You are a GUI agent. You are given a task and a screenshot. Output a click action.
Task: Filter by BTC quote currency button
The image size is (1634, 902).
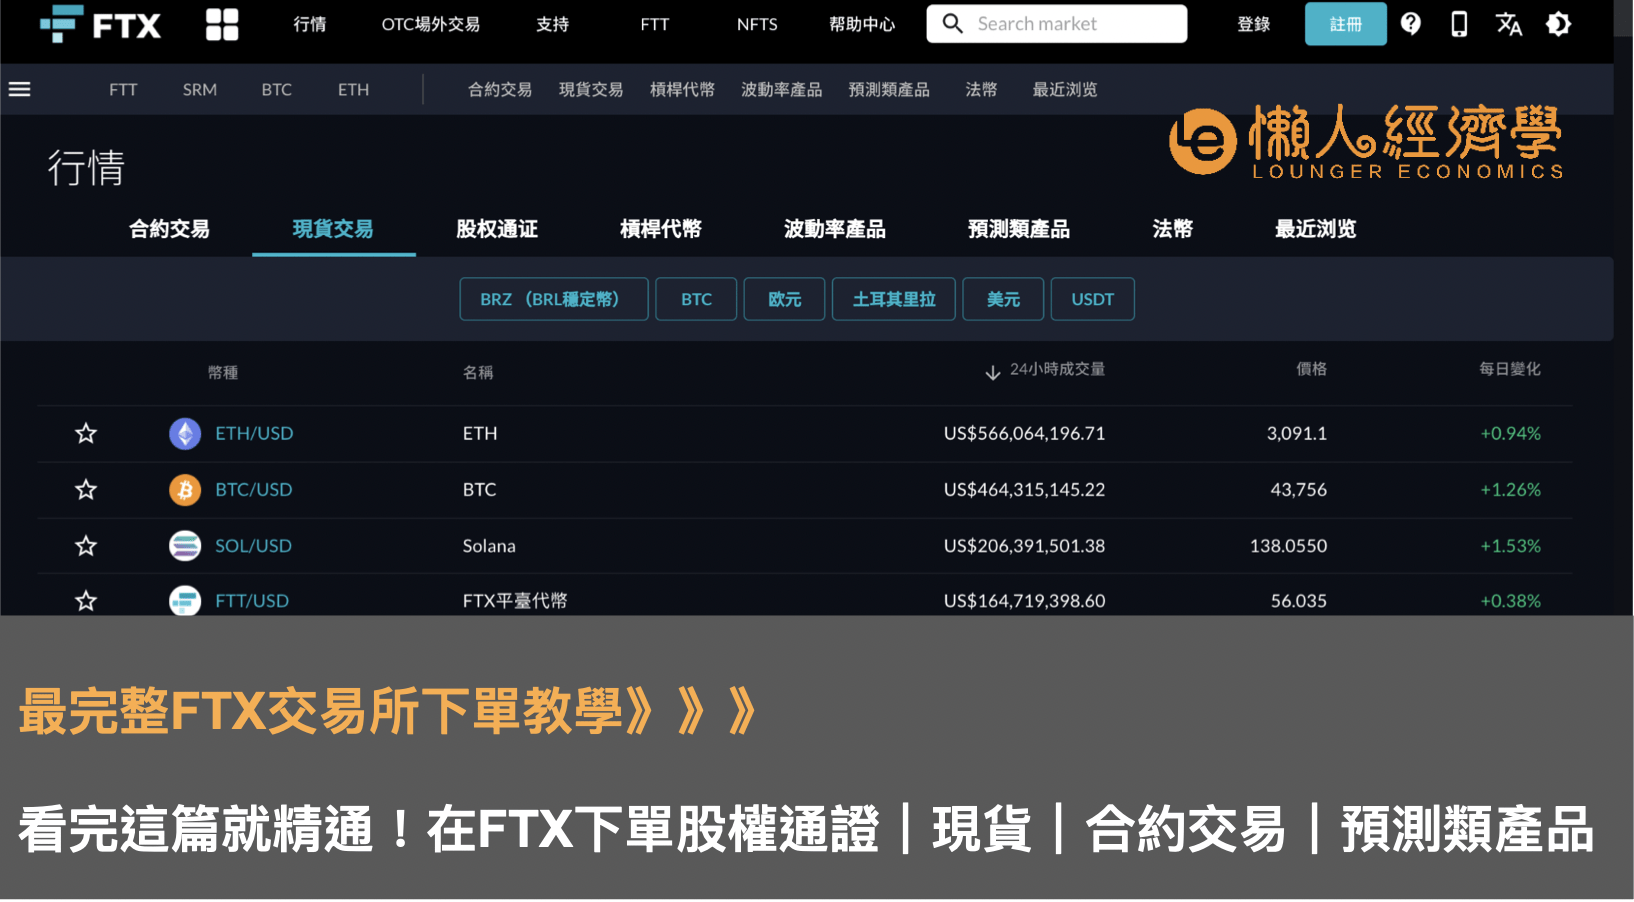696,299
